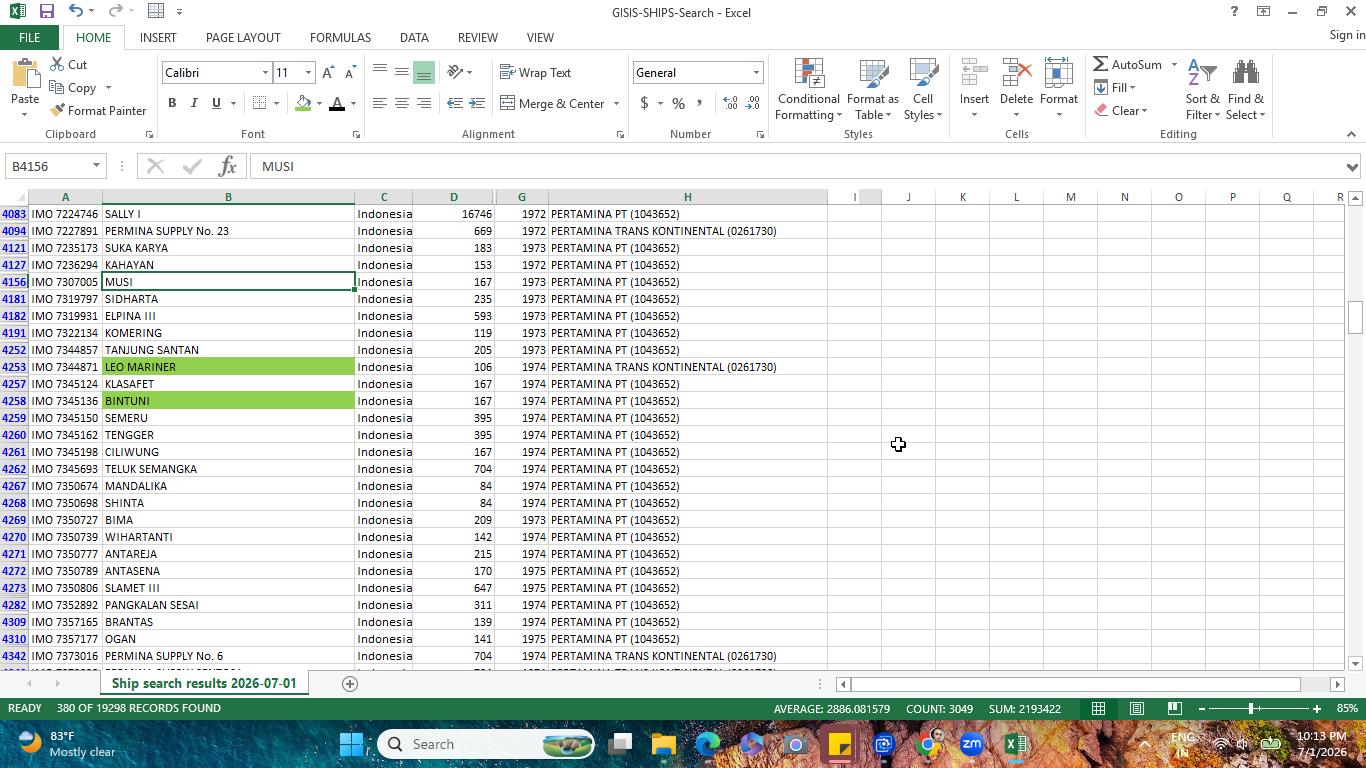The width and height of the screenshot is (1366, 768).
Task: Open Conditional Formatting options
Action: [x=808, y=89]
